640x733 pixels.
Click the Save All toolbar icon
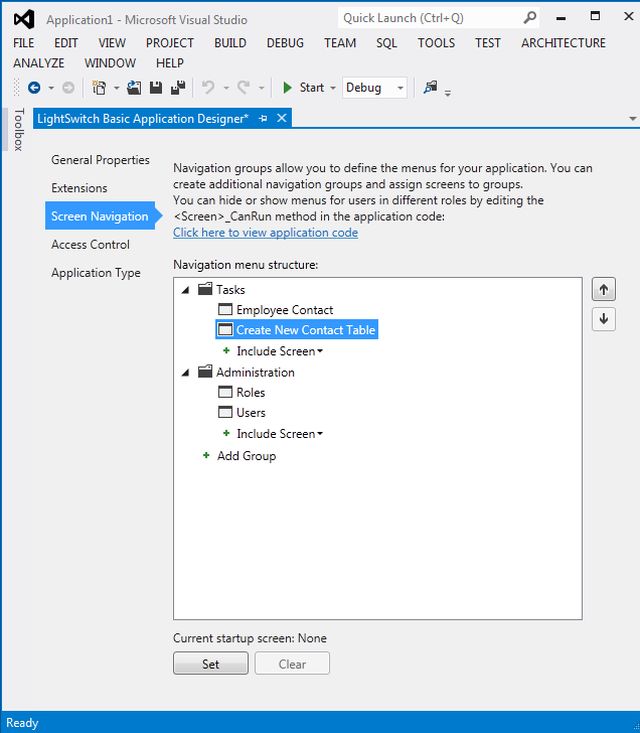[178, 87]
